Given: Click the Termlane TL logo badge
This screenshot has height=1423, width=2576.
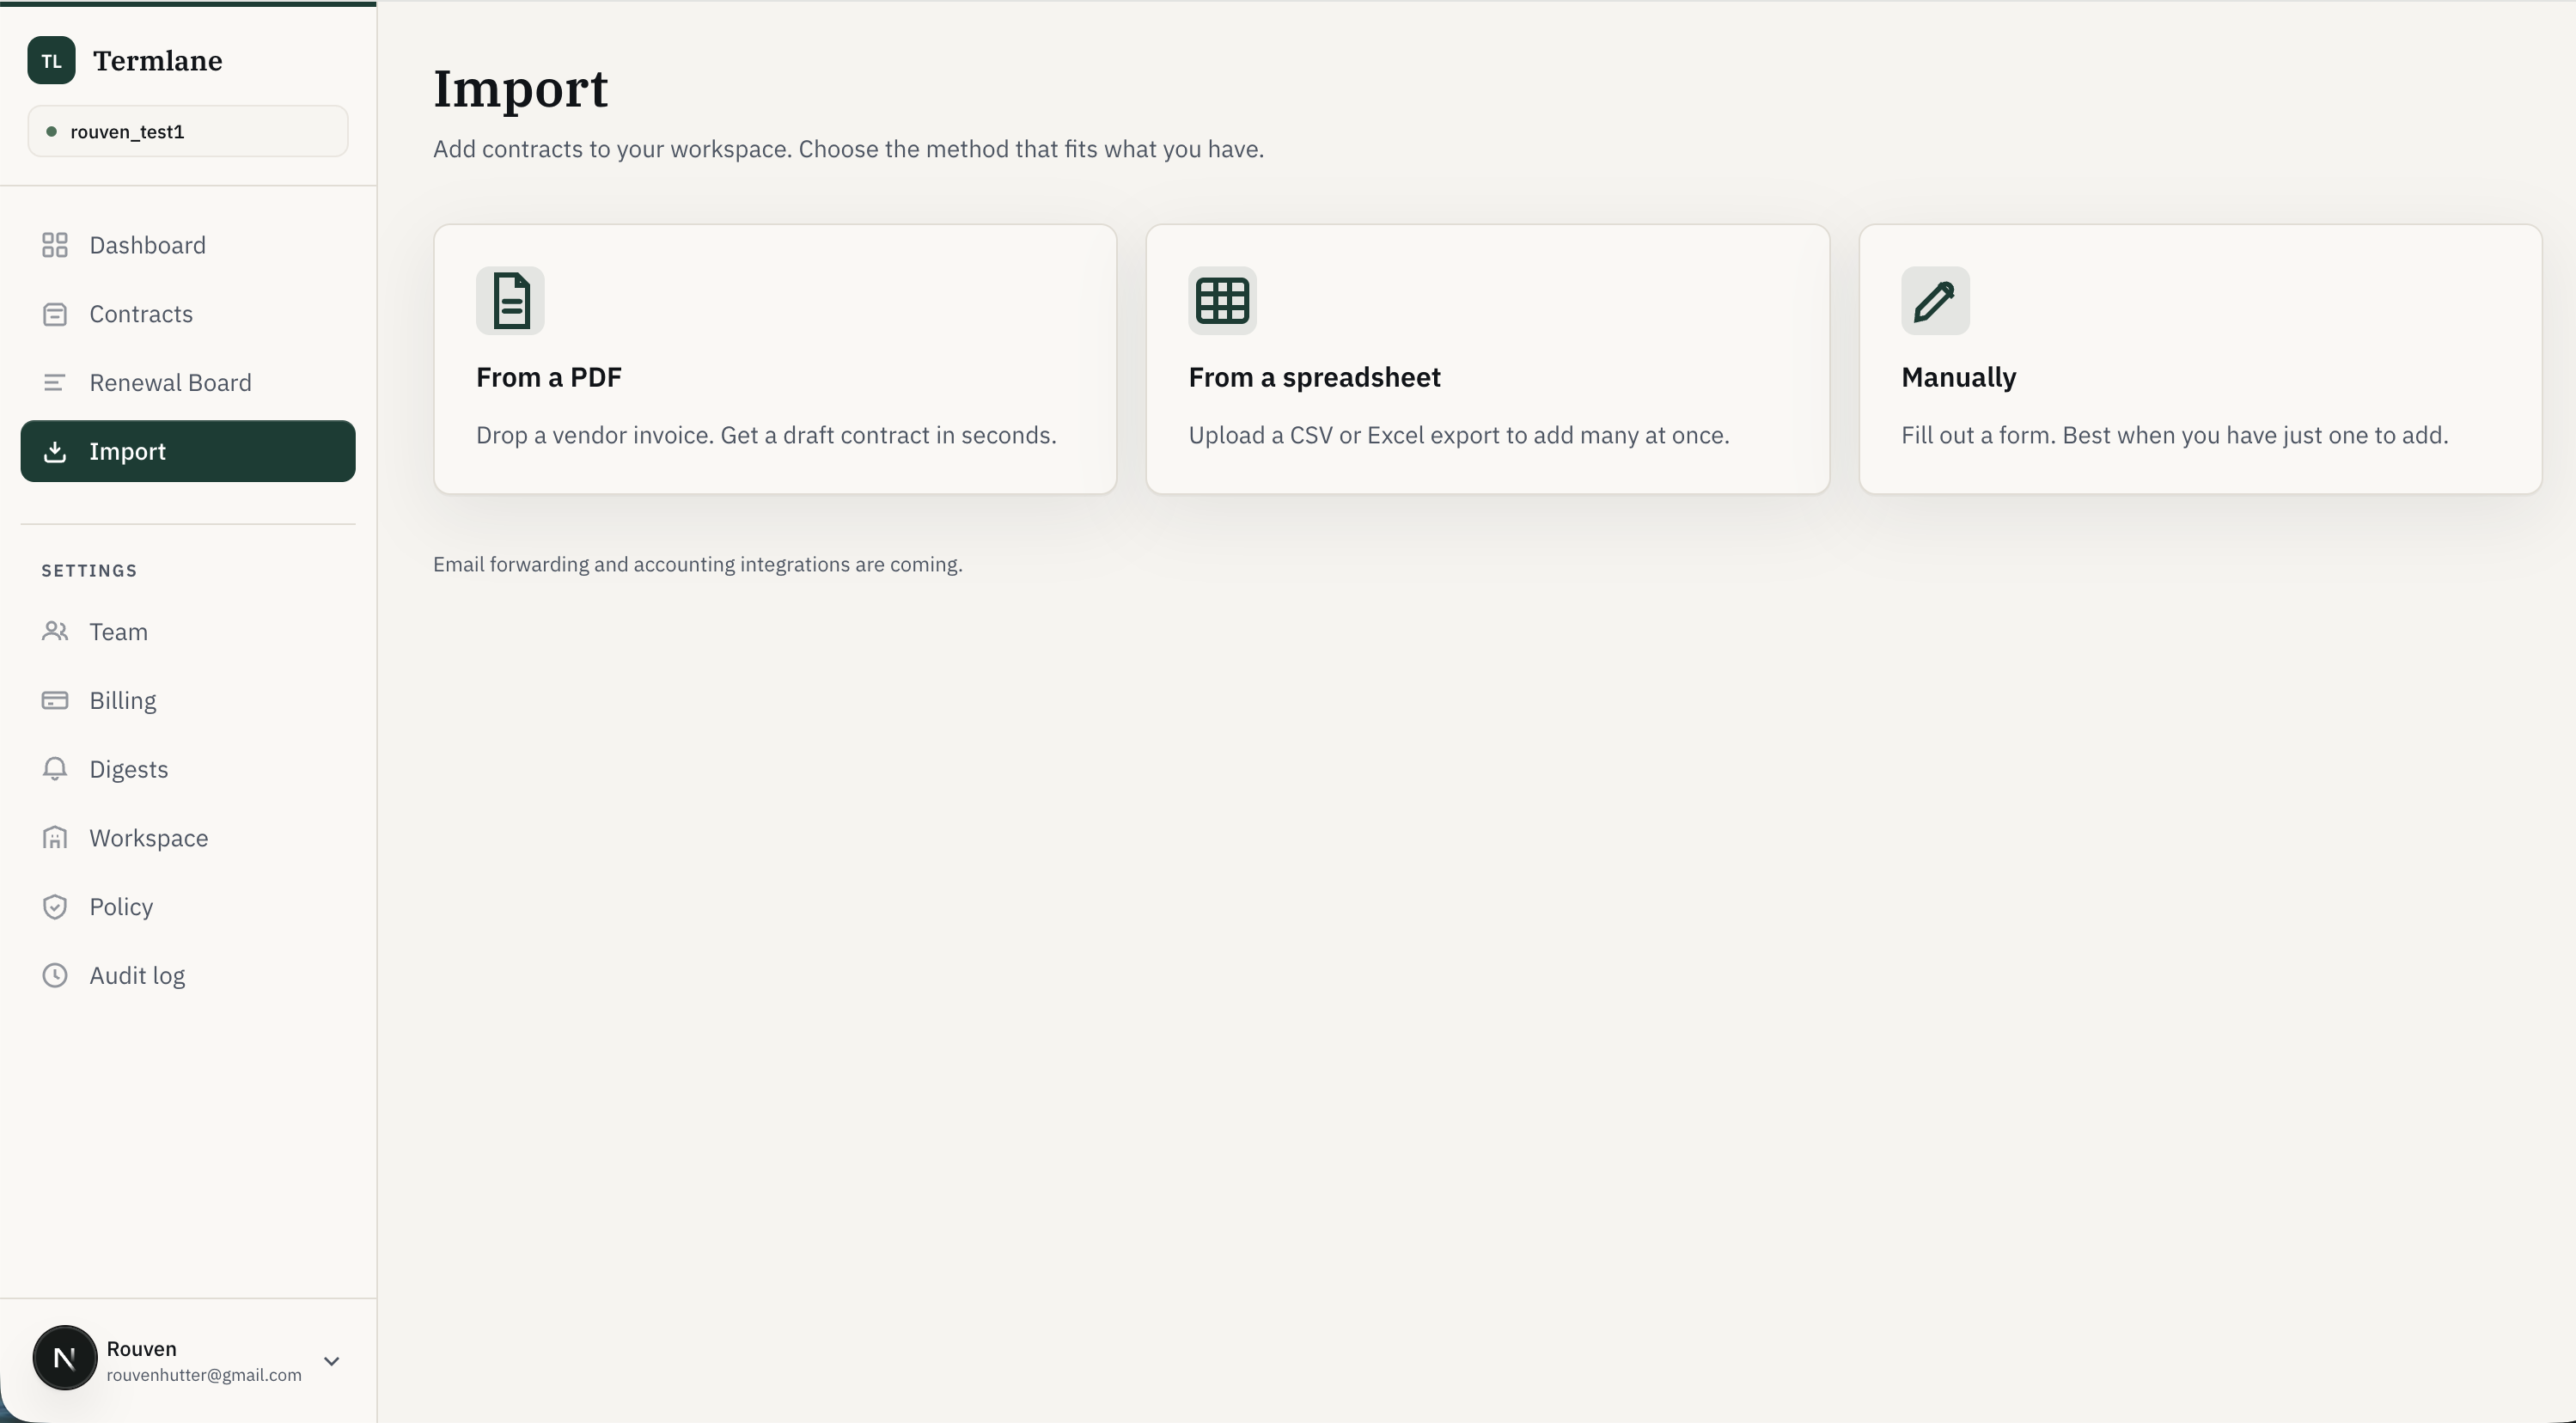Looking at the screenshot, I should [51, 60].
